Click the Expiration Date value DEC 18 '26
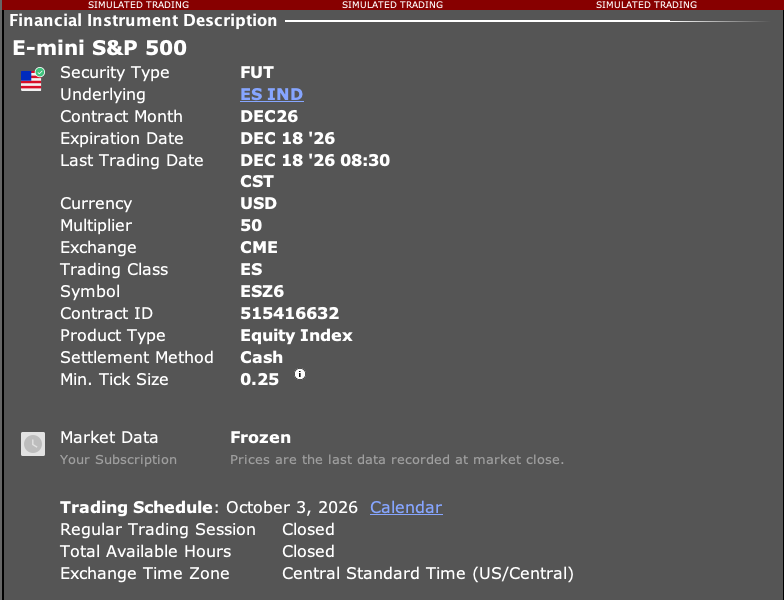The height and width of the screenshot is (600, 784). click(x=288, y=138)
